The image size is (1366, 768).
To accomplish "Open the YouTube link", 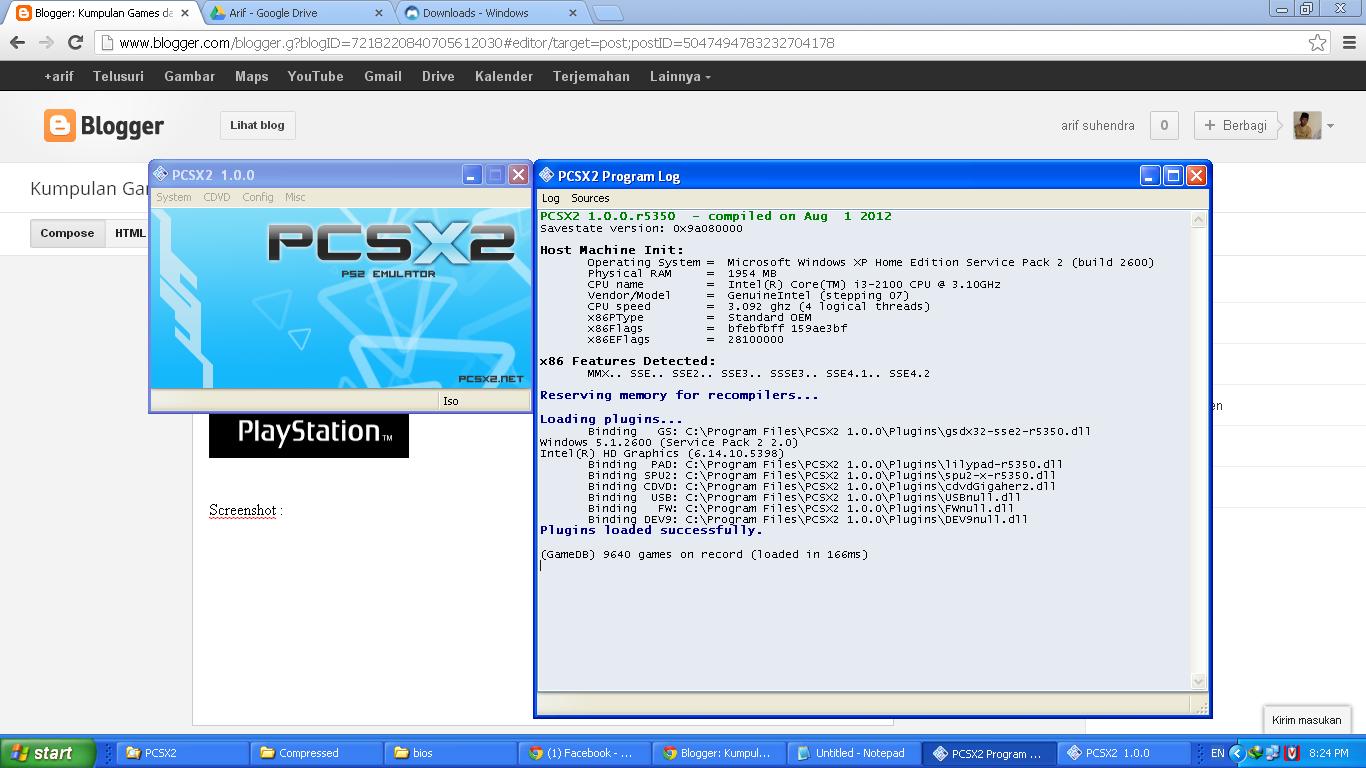I will coord(316,76).
